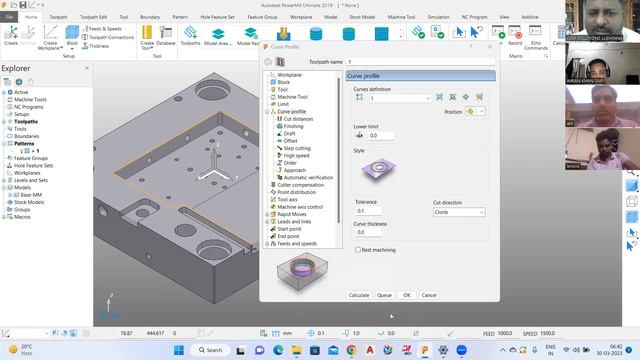Open the Boundary ribbon tab
The image size is (640, 360).
[150, 17]
